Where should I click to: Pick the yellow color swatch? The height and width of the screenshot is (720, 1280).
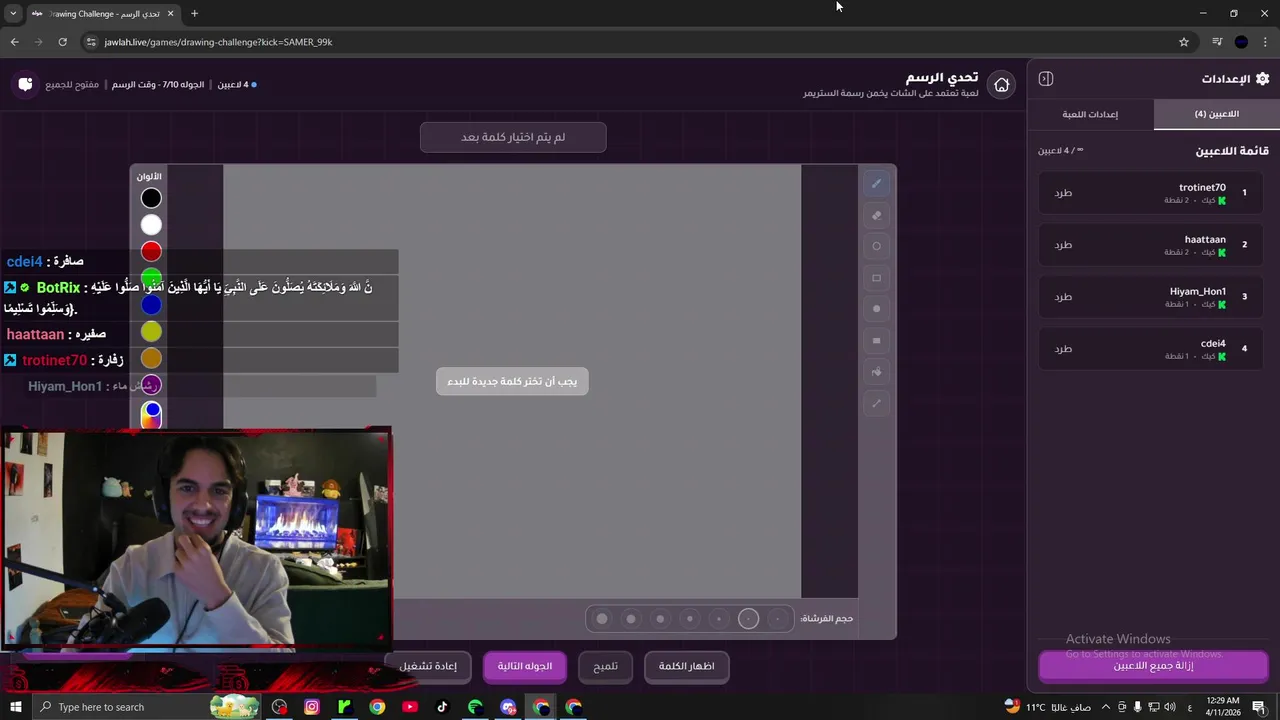tap(151, 331)
